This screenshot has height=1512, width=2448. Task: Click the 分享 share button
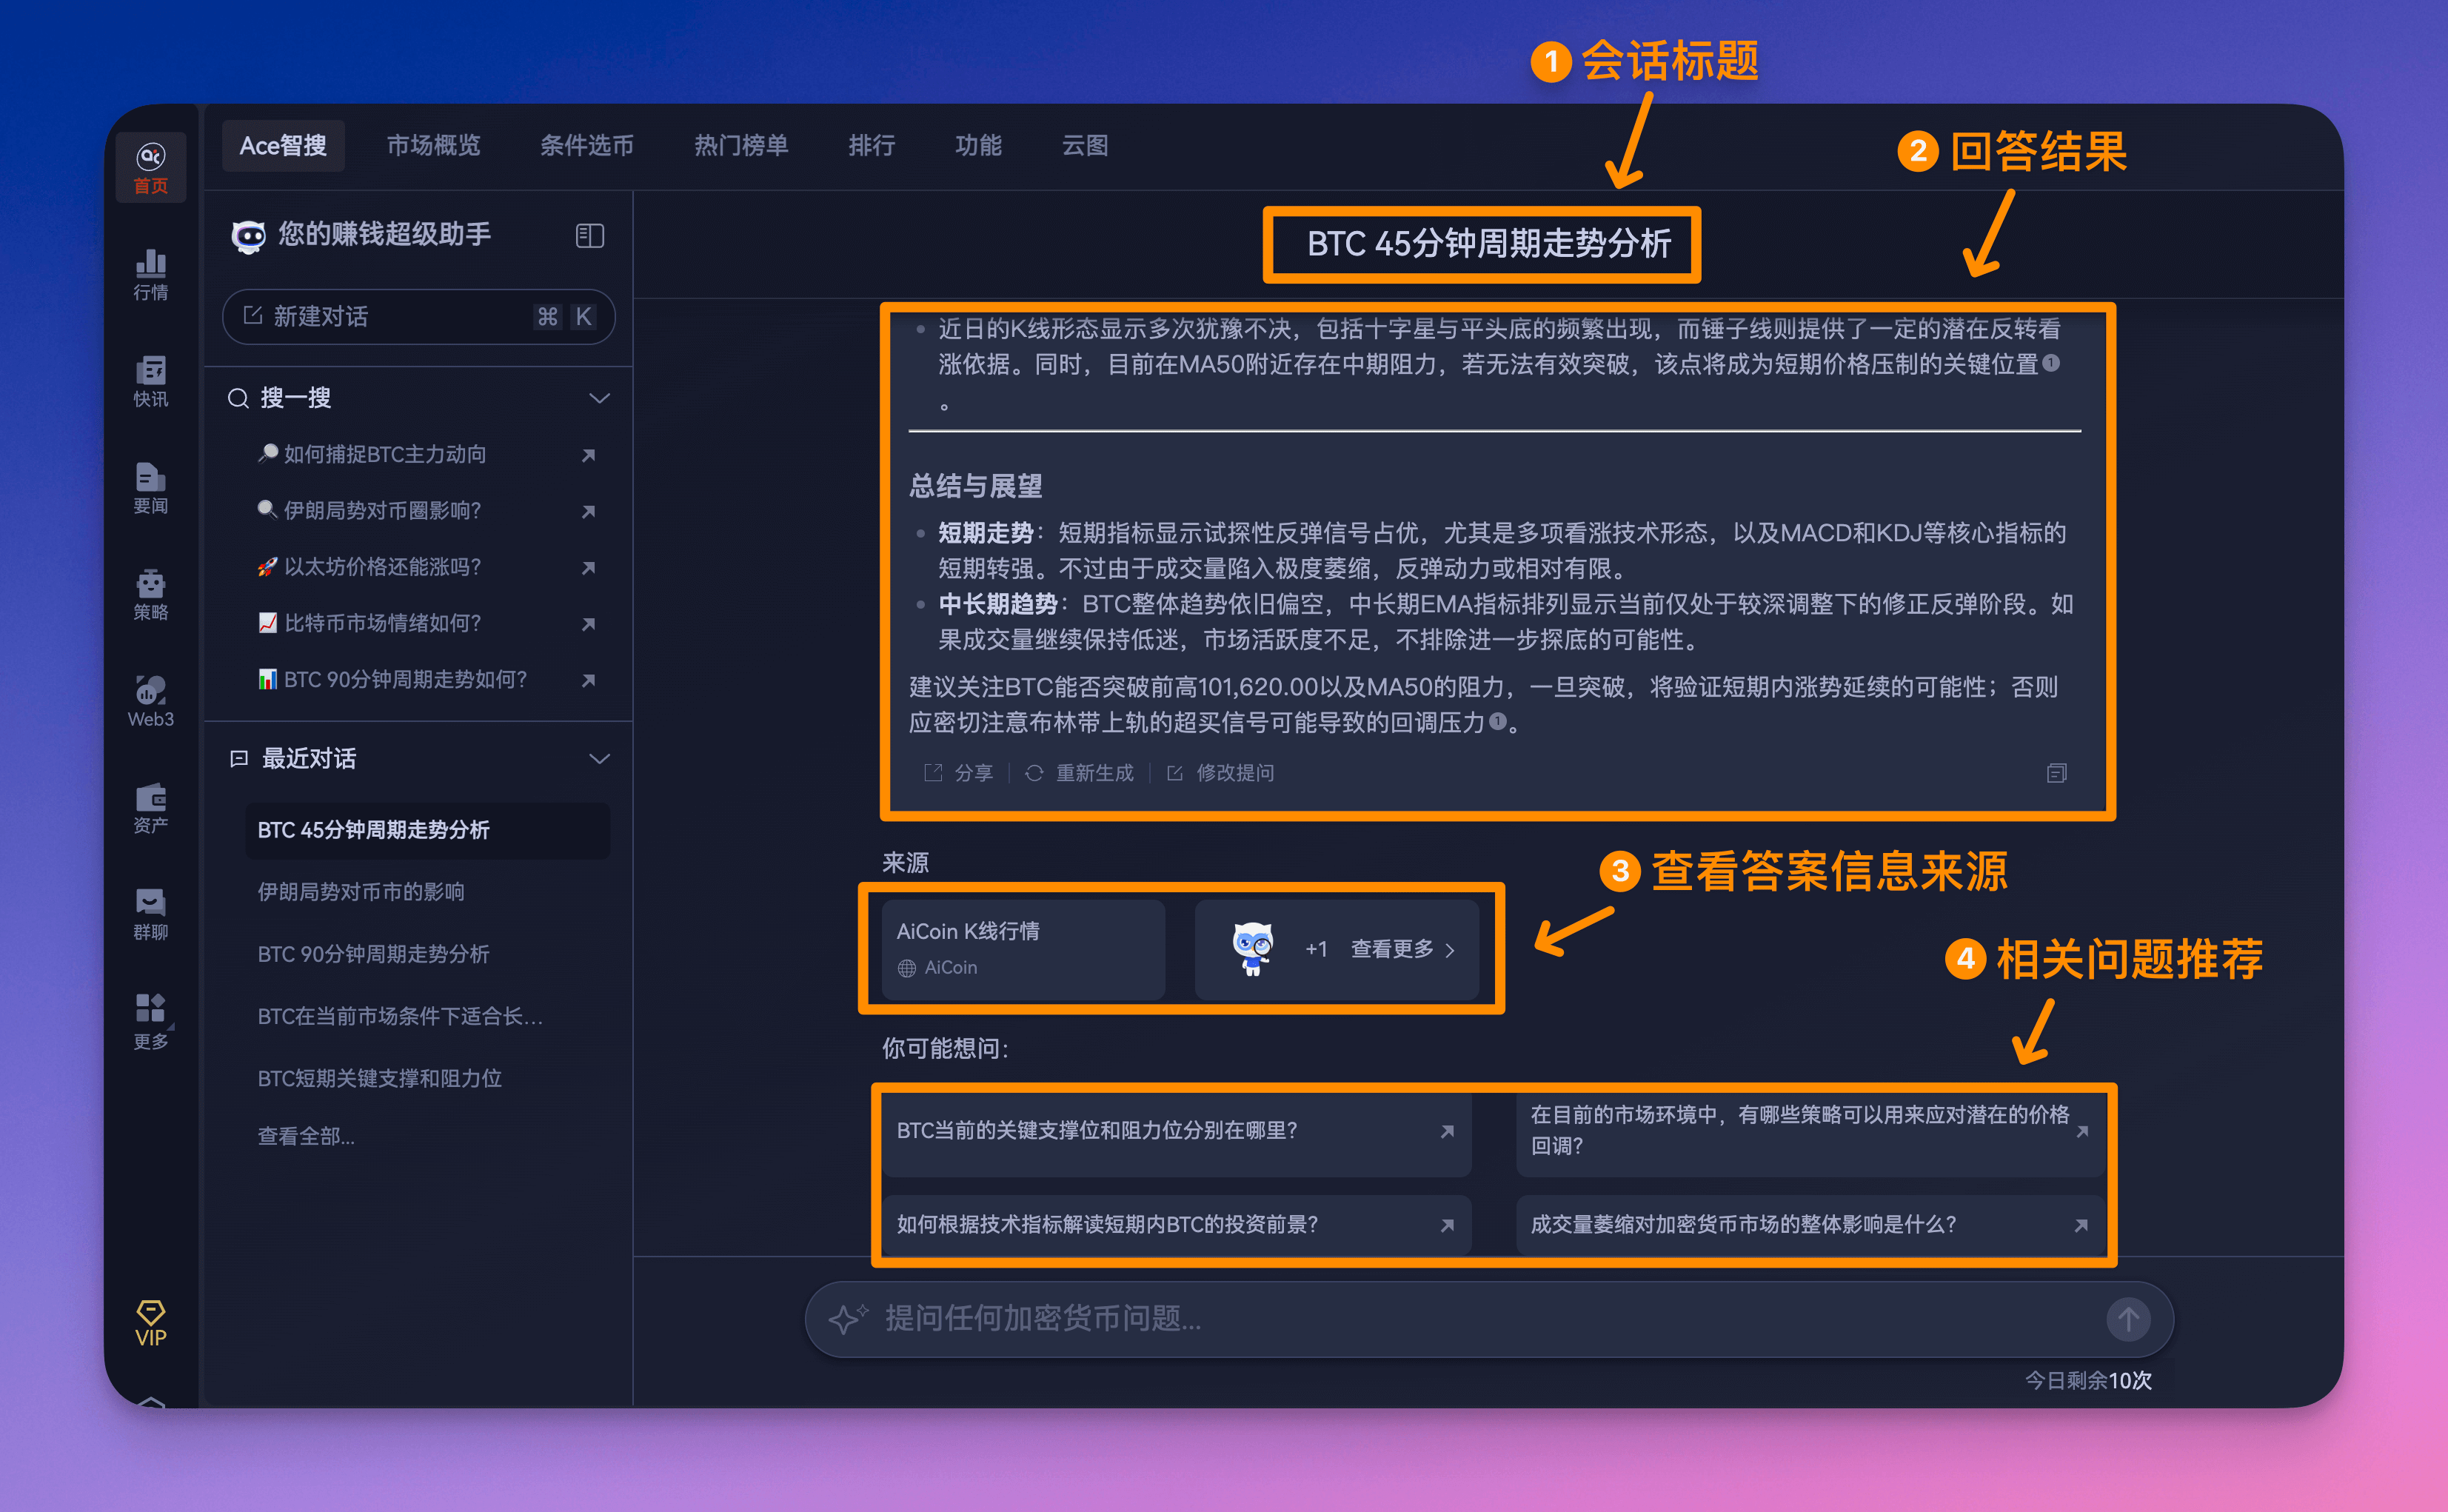tap(959, 773)
